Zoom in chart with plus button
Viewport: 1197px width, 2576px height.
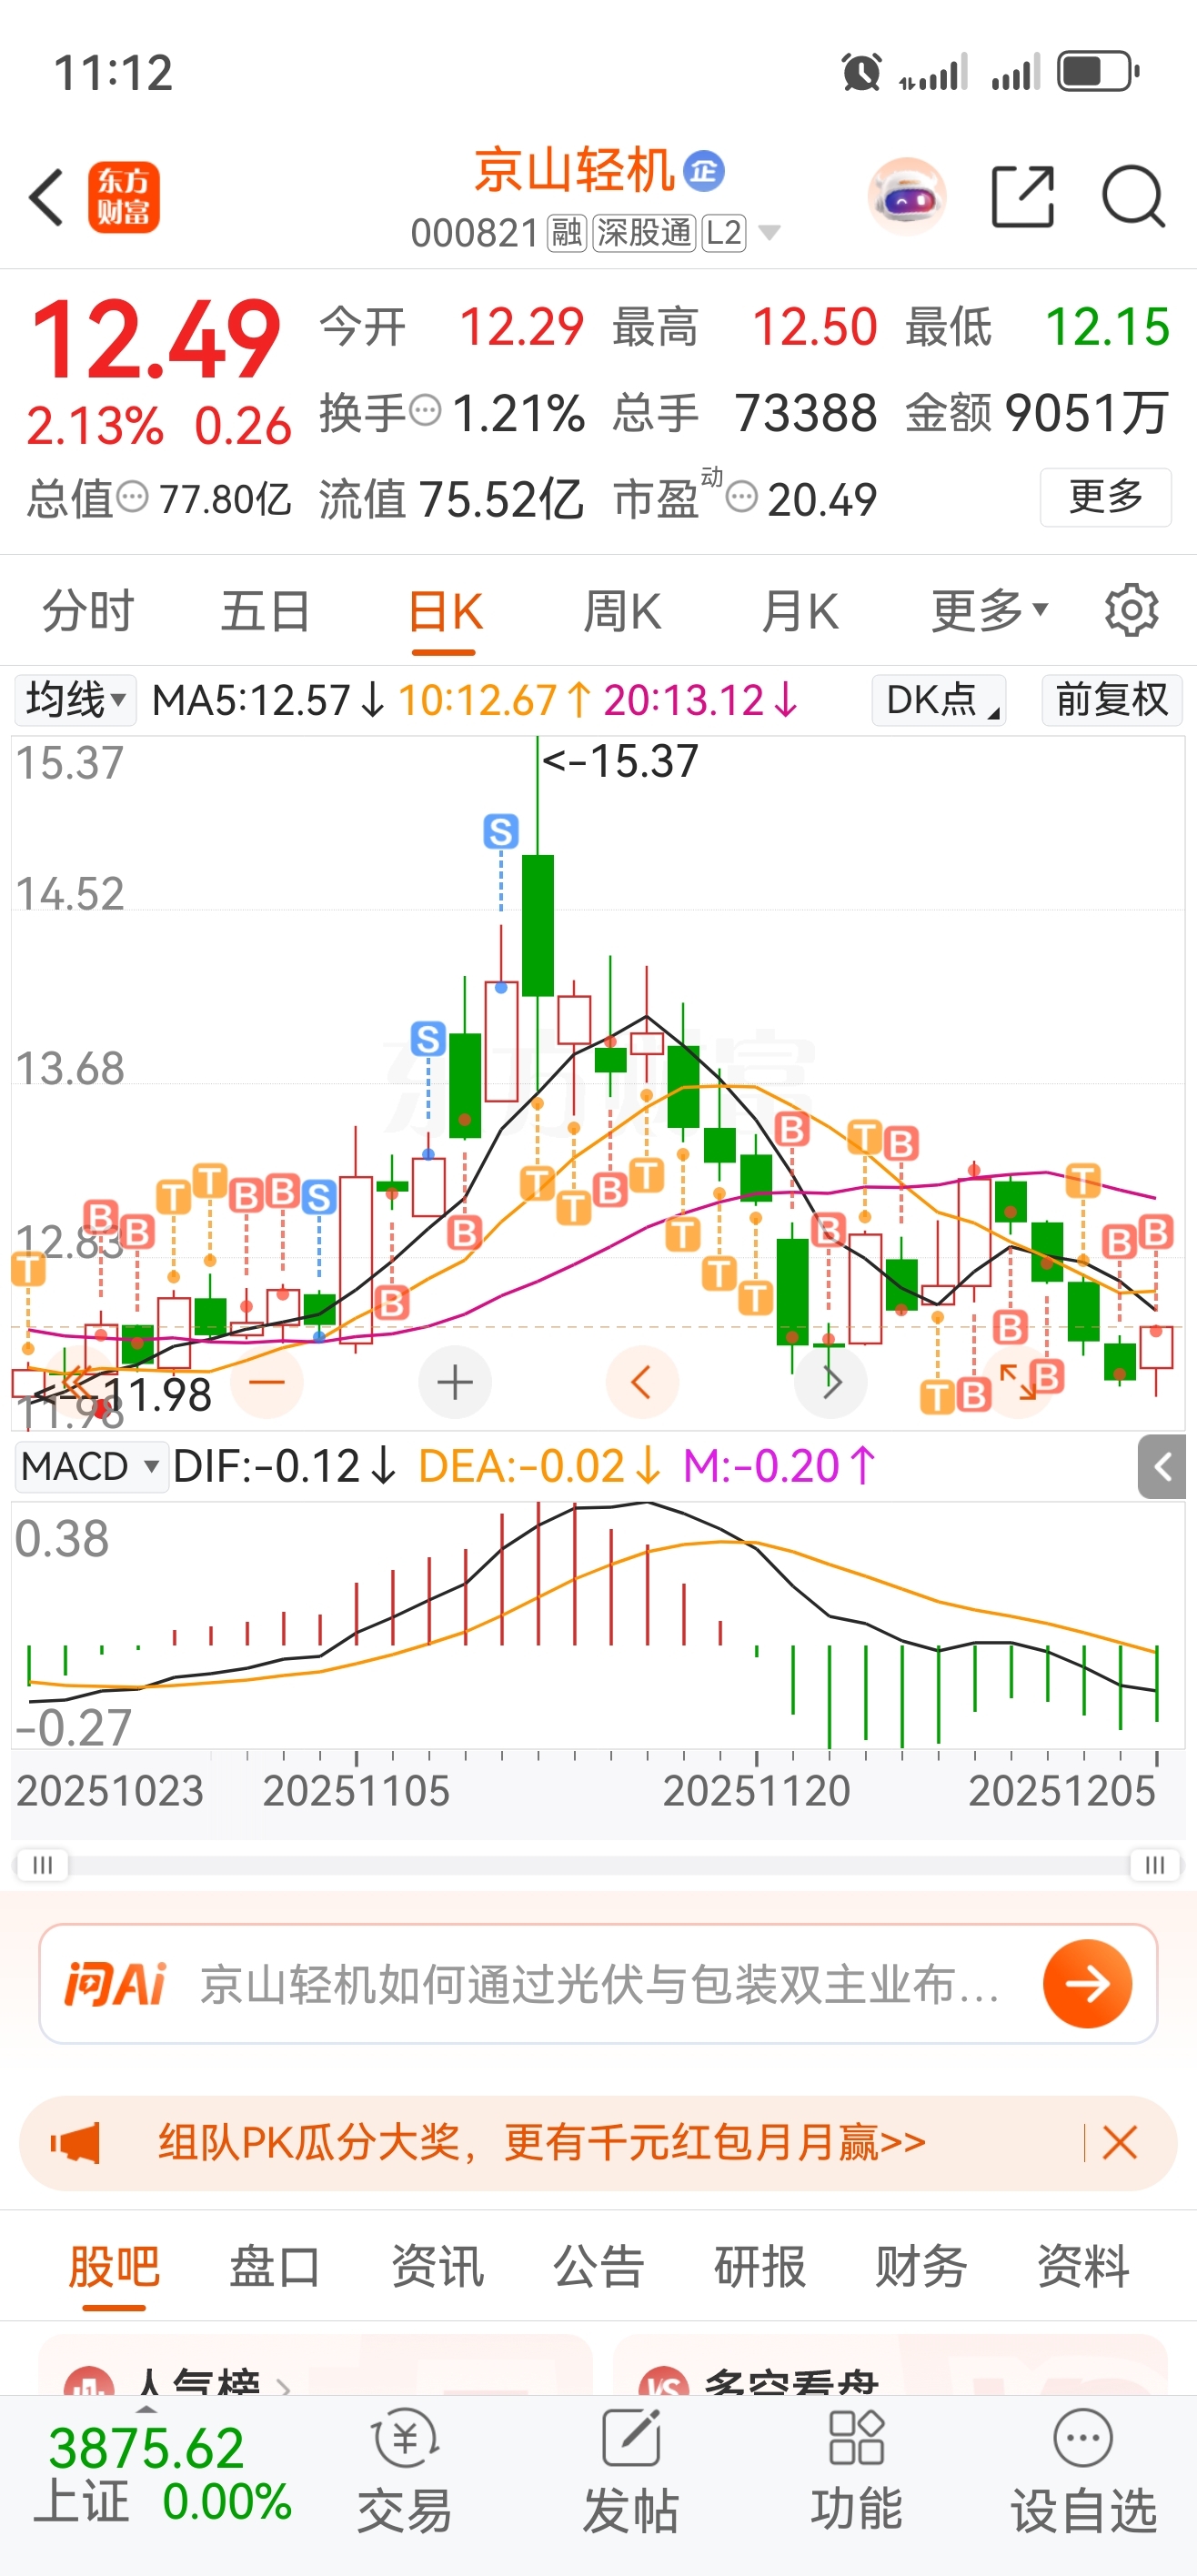(x=455, y=1382)
